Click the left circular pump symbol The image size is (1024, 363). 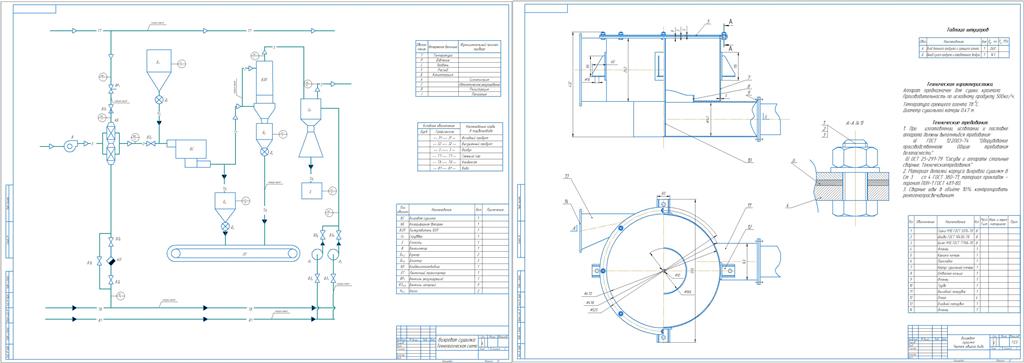317,253
